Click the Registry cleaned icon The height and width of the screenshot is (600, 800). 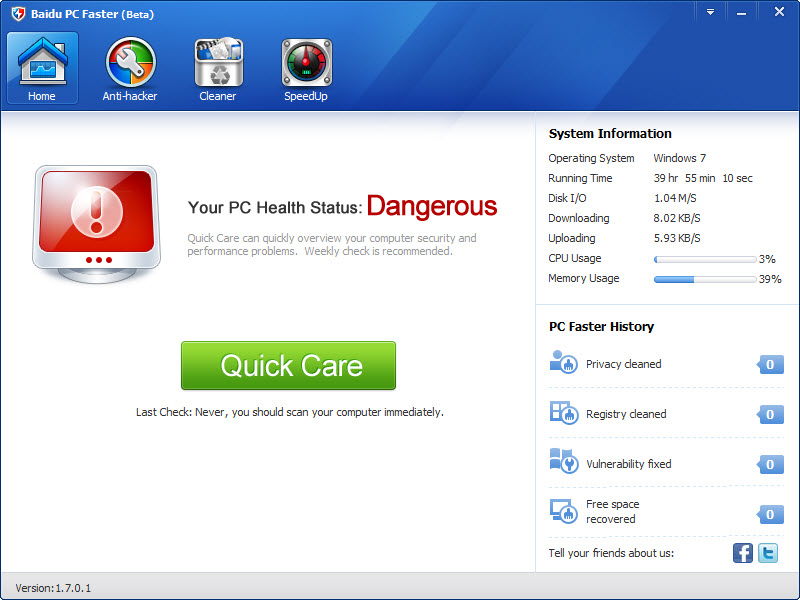tap(563, 413)
